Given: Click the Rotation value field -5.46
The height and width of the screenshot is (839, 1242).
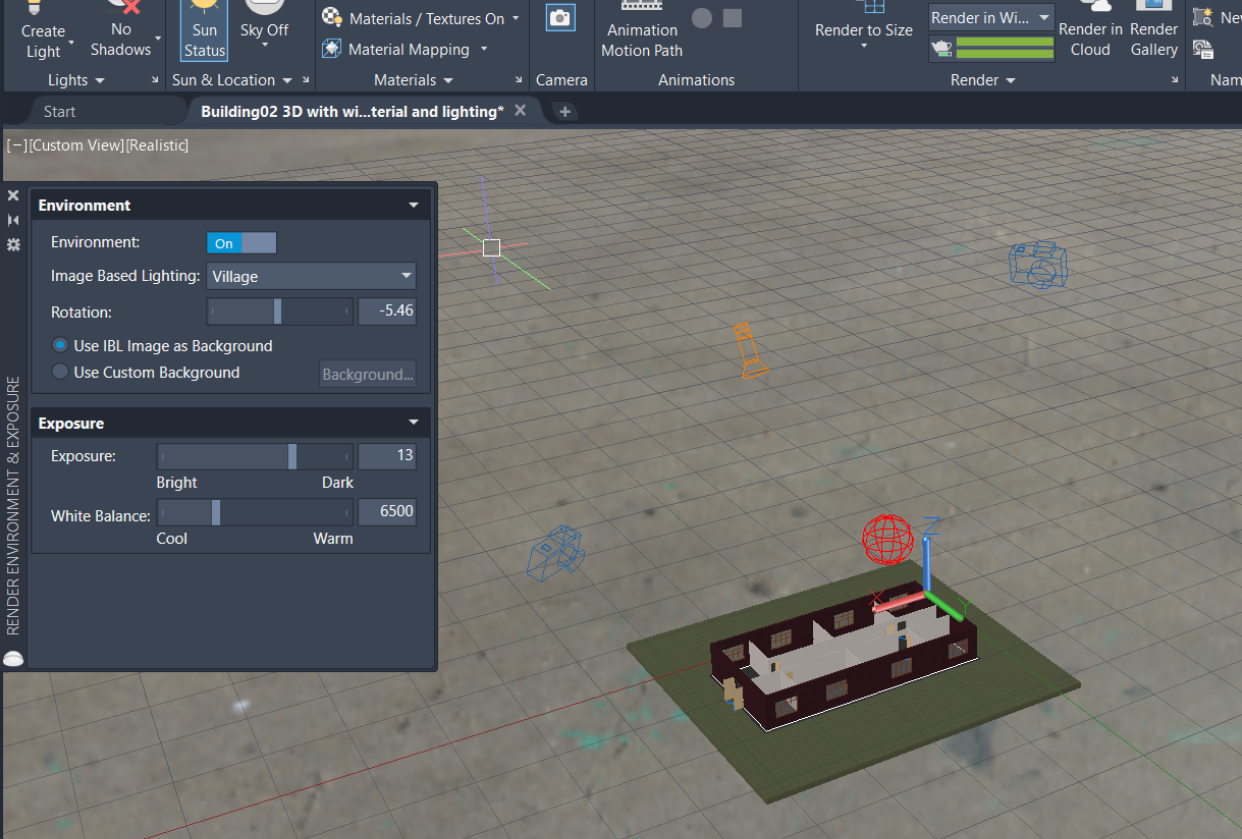Looking at the screenshot, I should pos(387,311).
